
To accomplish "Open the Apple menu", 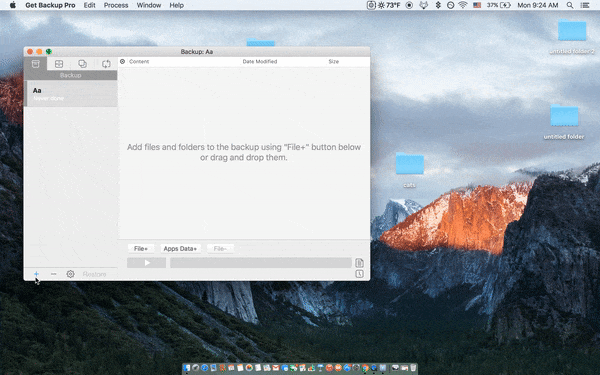I will (x=13, y=5).
